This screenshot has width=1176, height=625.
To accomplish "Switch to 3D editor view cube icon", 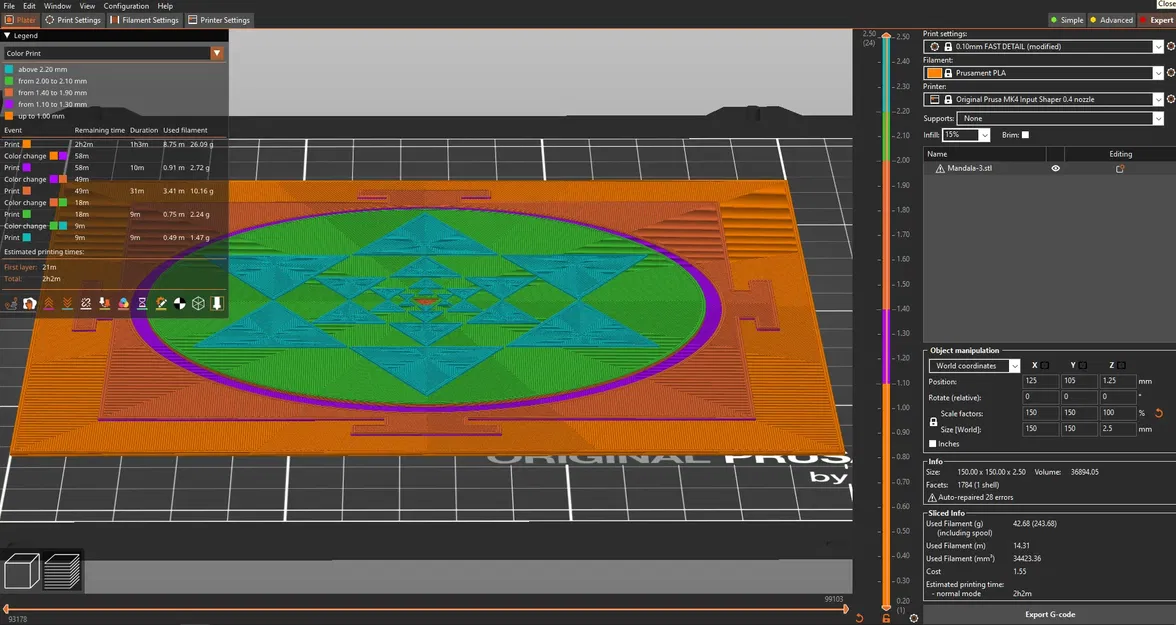I will 22,571.
